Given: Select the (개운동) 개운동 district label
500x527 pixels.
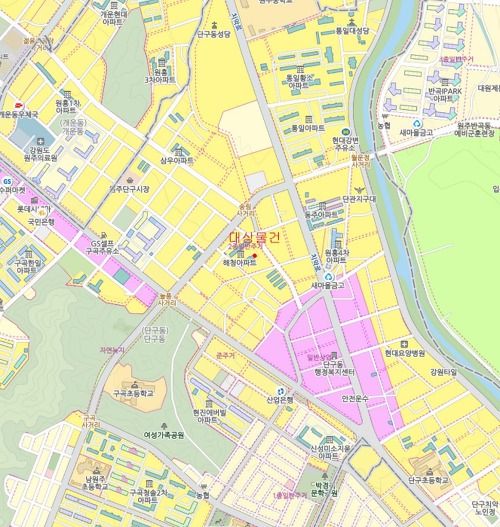Looking at the screenshot, I should coord(73,127).
